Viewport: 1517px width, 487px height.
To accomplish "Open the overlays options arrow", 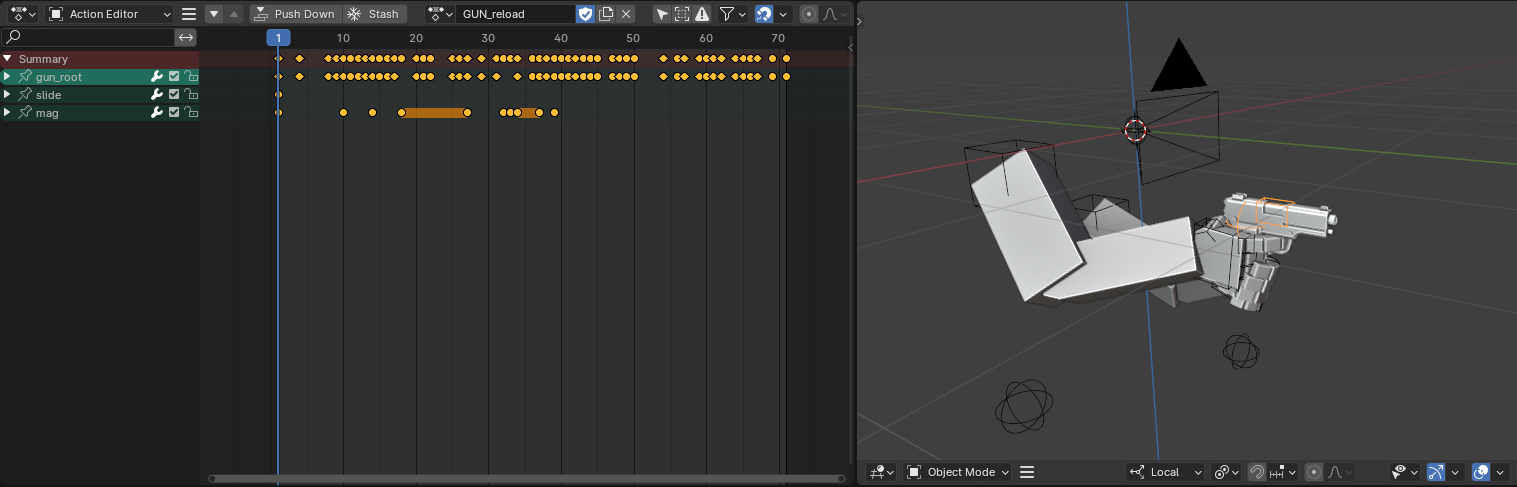I will click(1501, 472).
